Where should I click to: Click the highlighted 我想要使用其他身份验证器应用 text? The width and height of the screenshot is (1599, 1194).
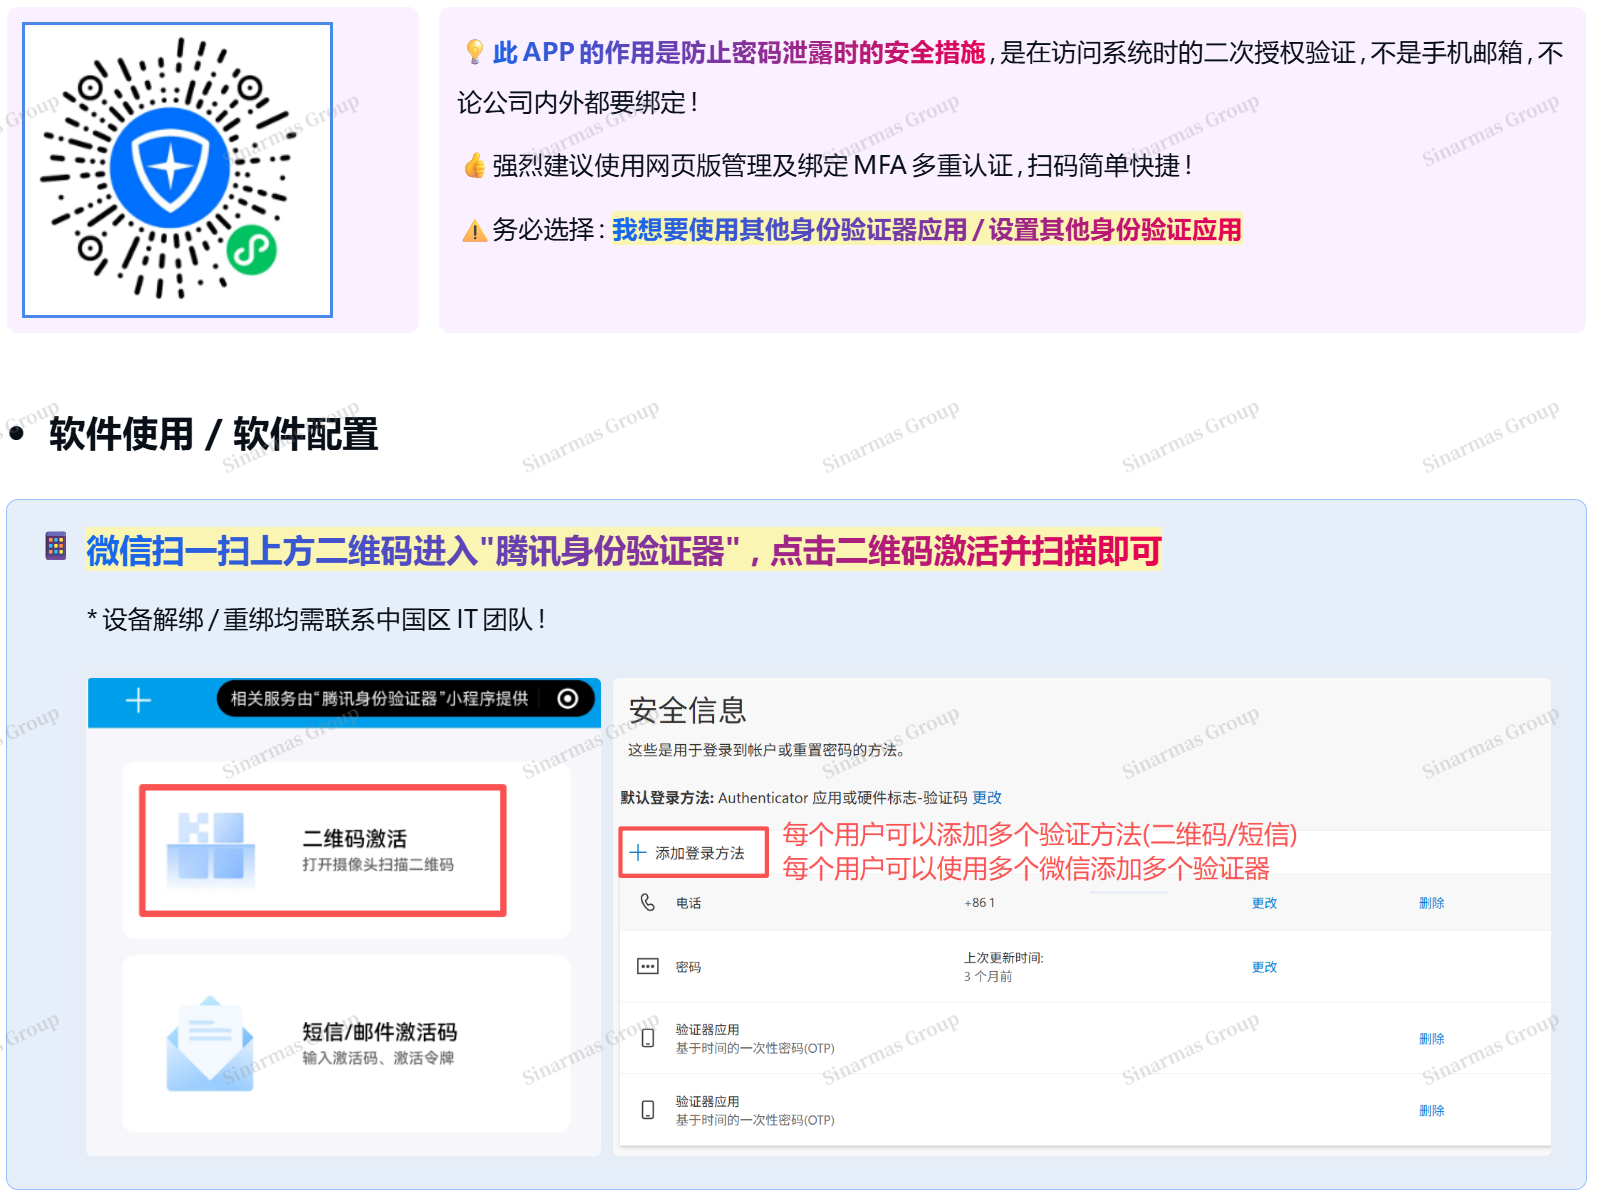tap(789, 230)
